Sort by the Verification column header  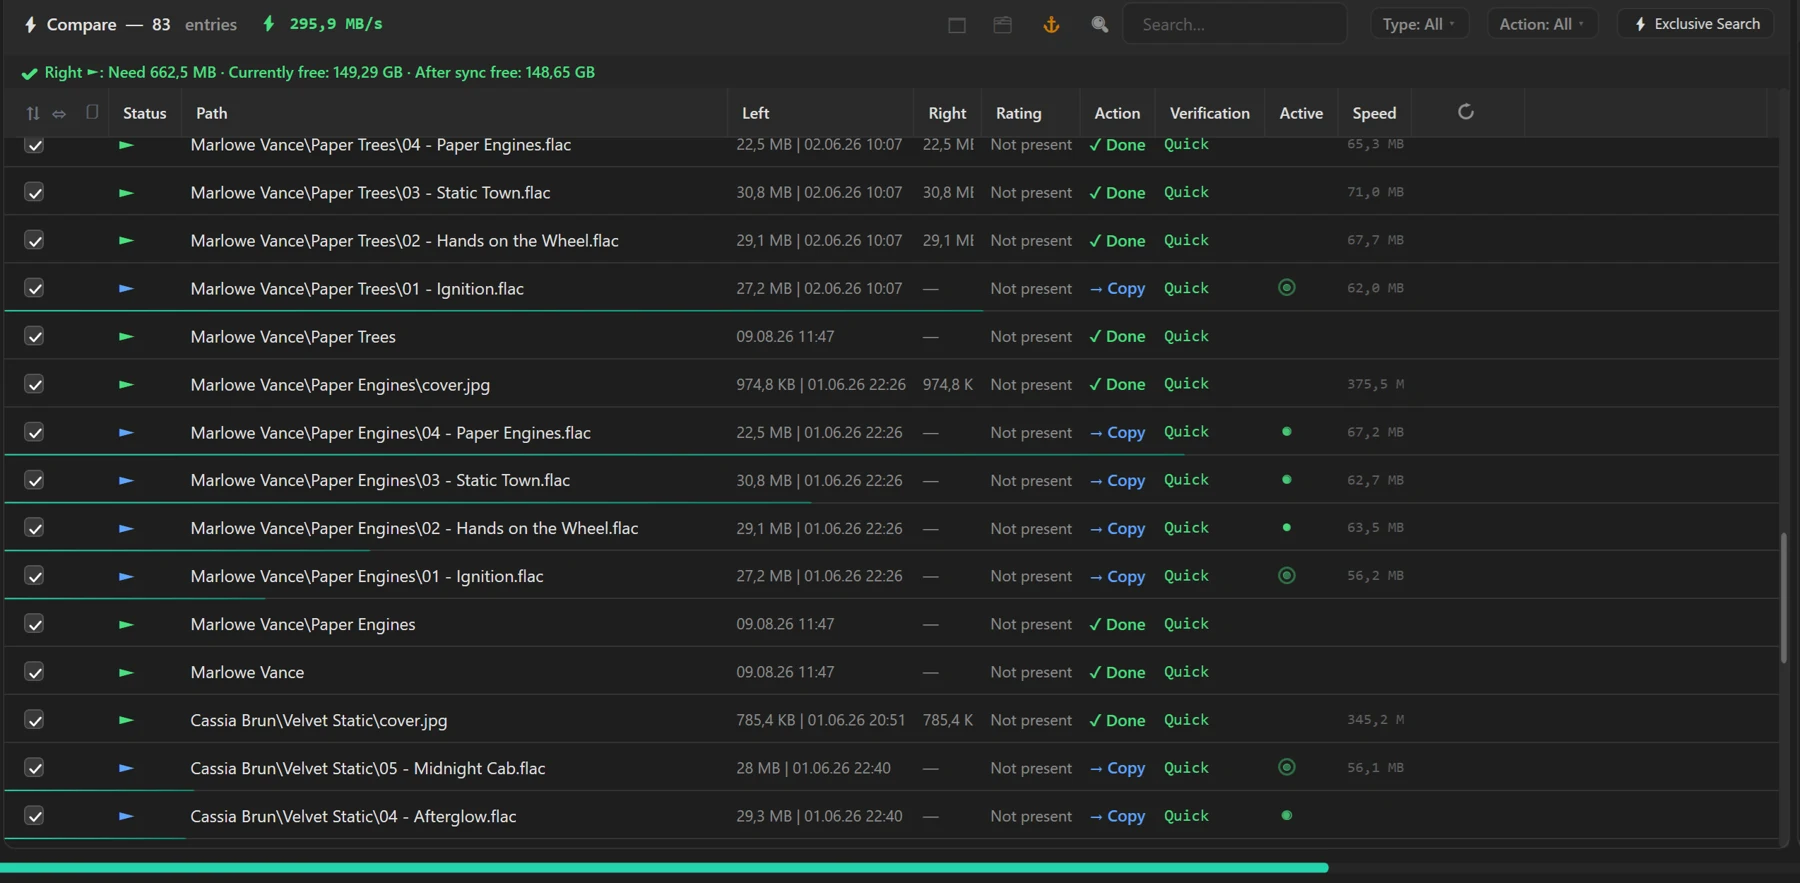(x=1210, y=113)
